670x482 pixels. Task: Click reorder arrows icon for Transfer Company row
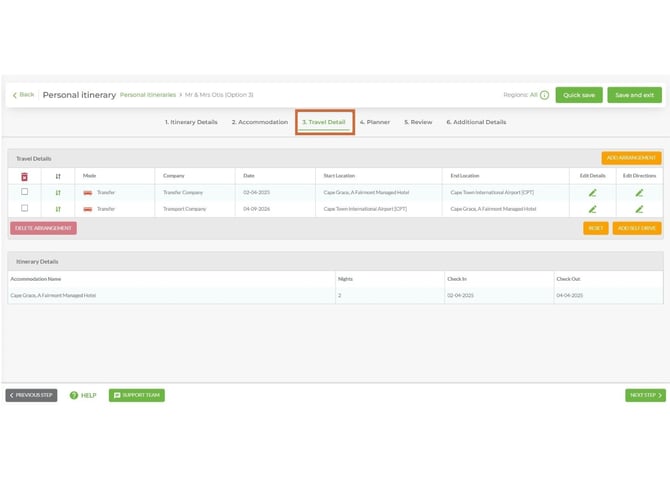tap(58, 192)
